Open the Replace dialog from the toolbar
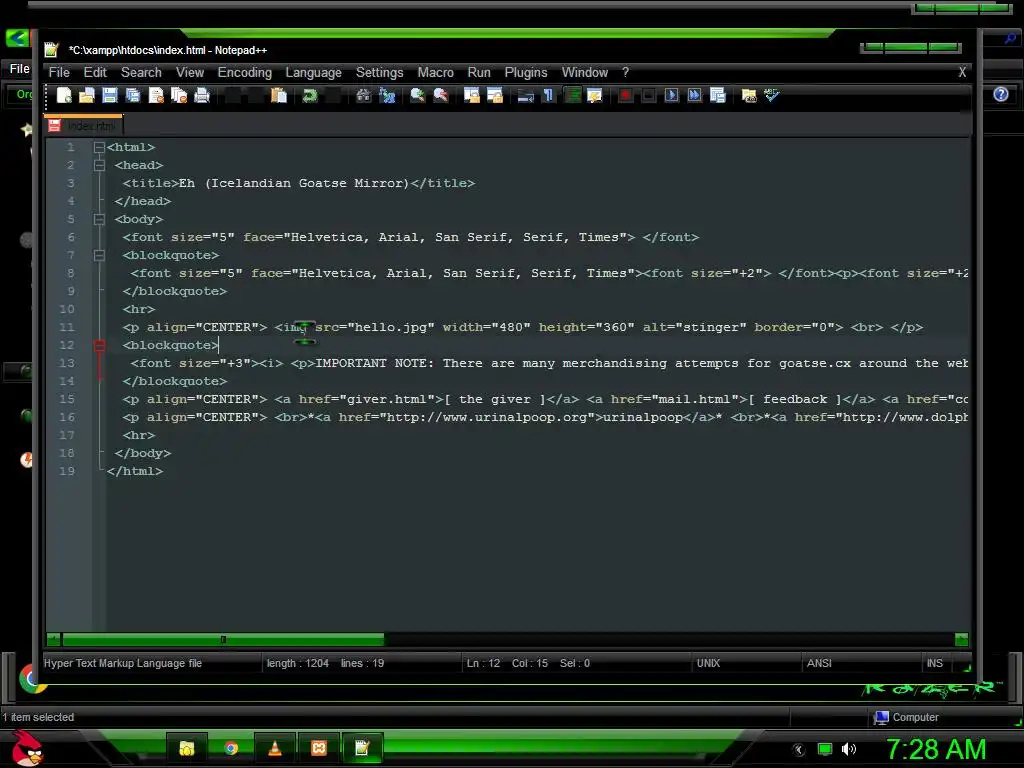 [387, 95]
